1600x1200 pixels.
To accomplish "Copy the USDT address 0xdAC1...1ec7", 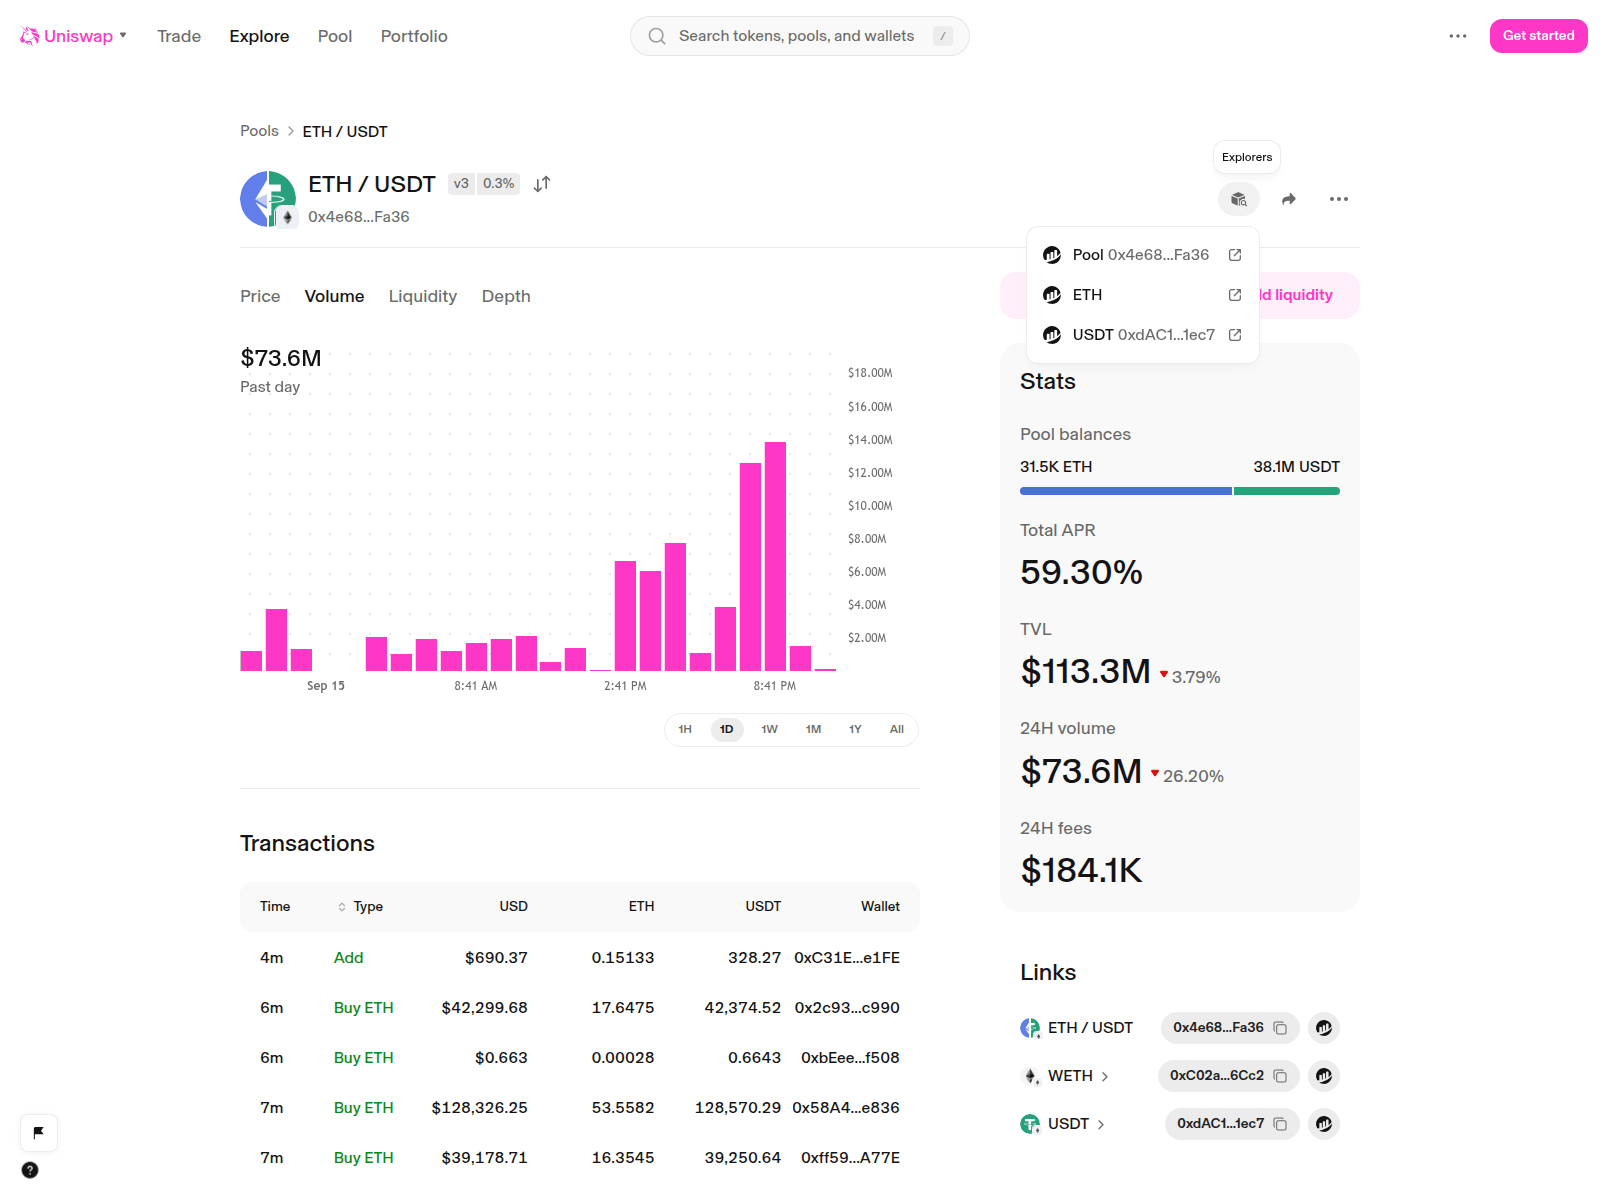I will click(1280, 1124).
